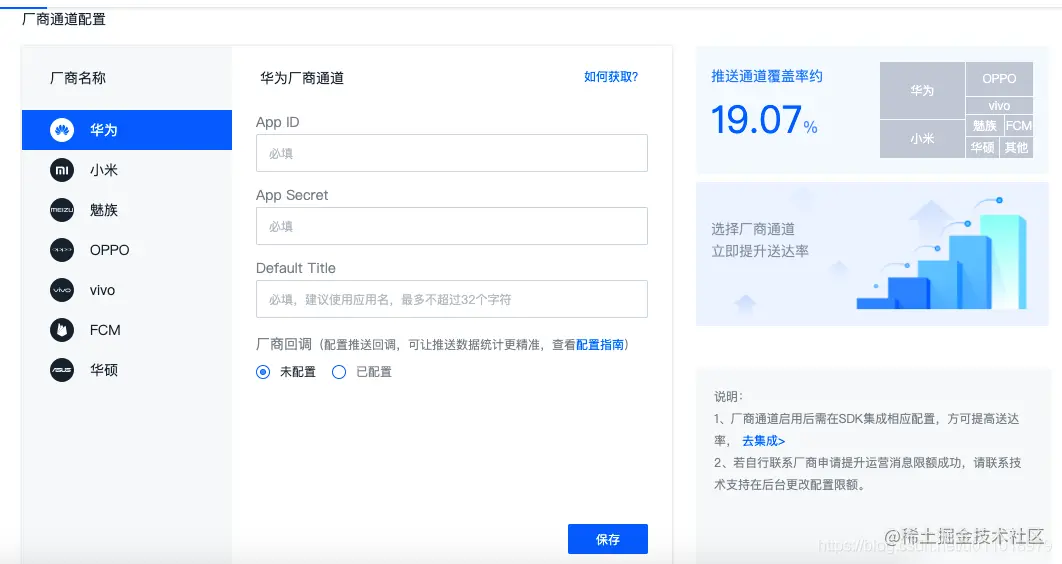Click the vivo block in coverage chart
Image resolution: width=1062 pixels, height=564 pixels.
click(x=999, y=106)
